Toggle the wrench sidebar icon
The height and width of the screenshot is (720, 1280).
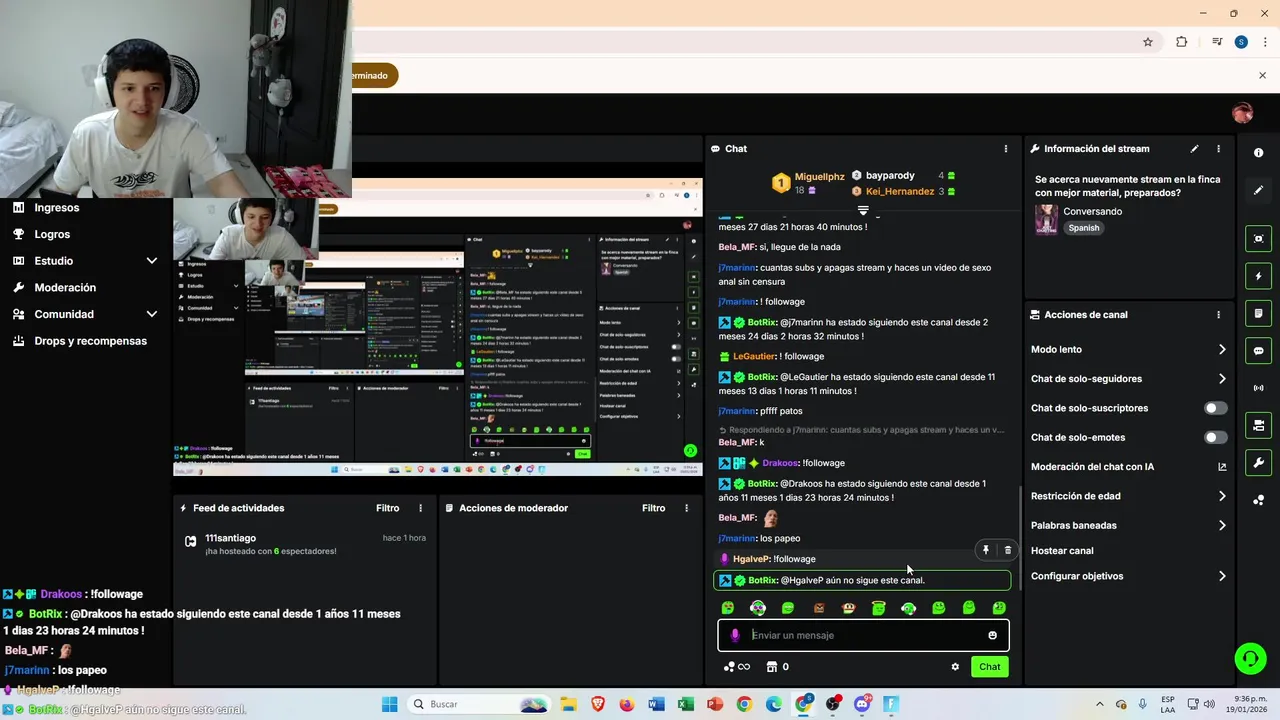1258,463
